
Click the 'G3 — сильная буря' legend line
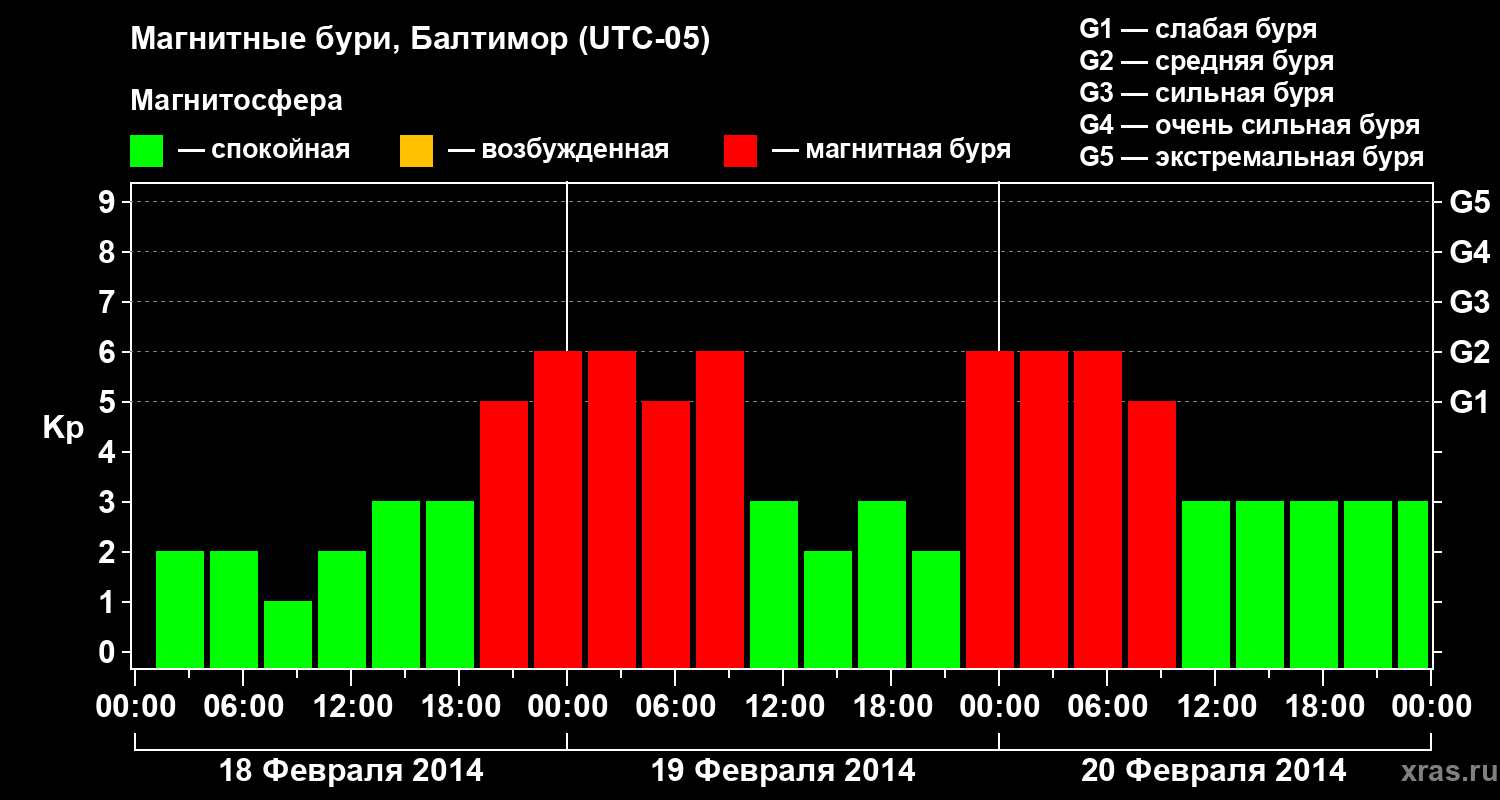[1206, 93]
